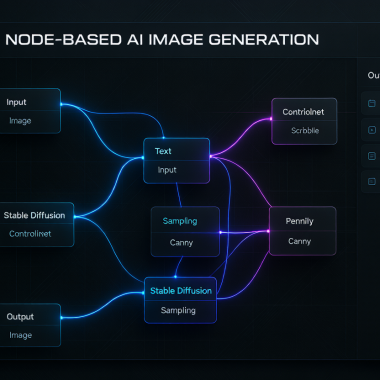Click the Scribble row in the Controlnet node

pos(304,132)
